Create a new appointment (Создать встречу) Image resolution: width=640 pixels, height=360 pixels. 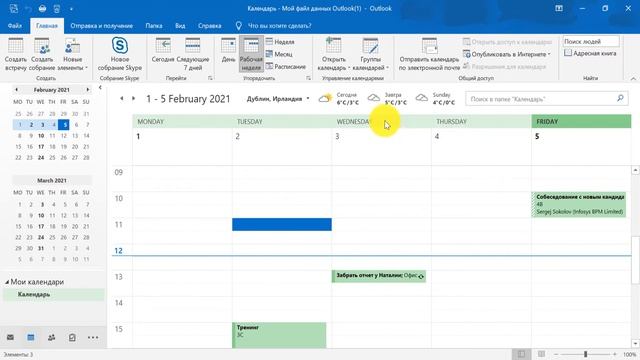[x=16, y=54]
